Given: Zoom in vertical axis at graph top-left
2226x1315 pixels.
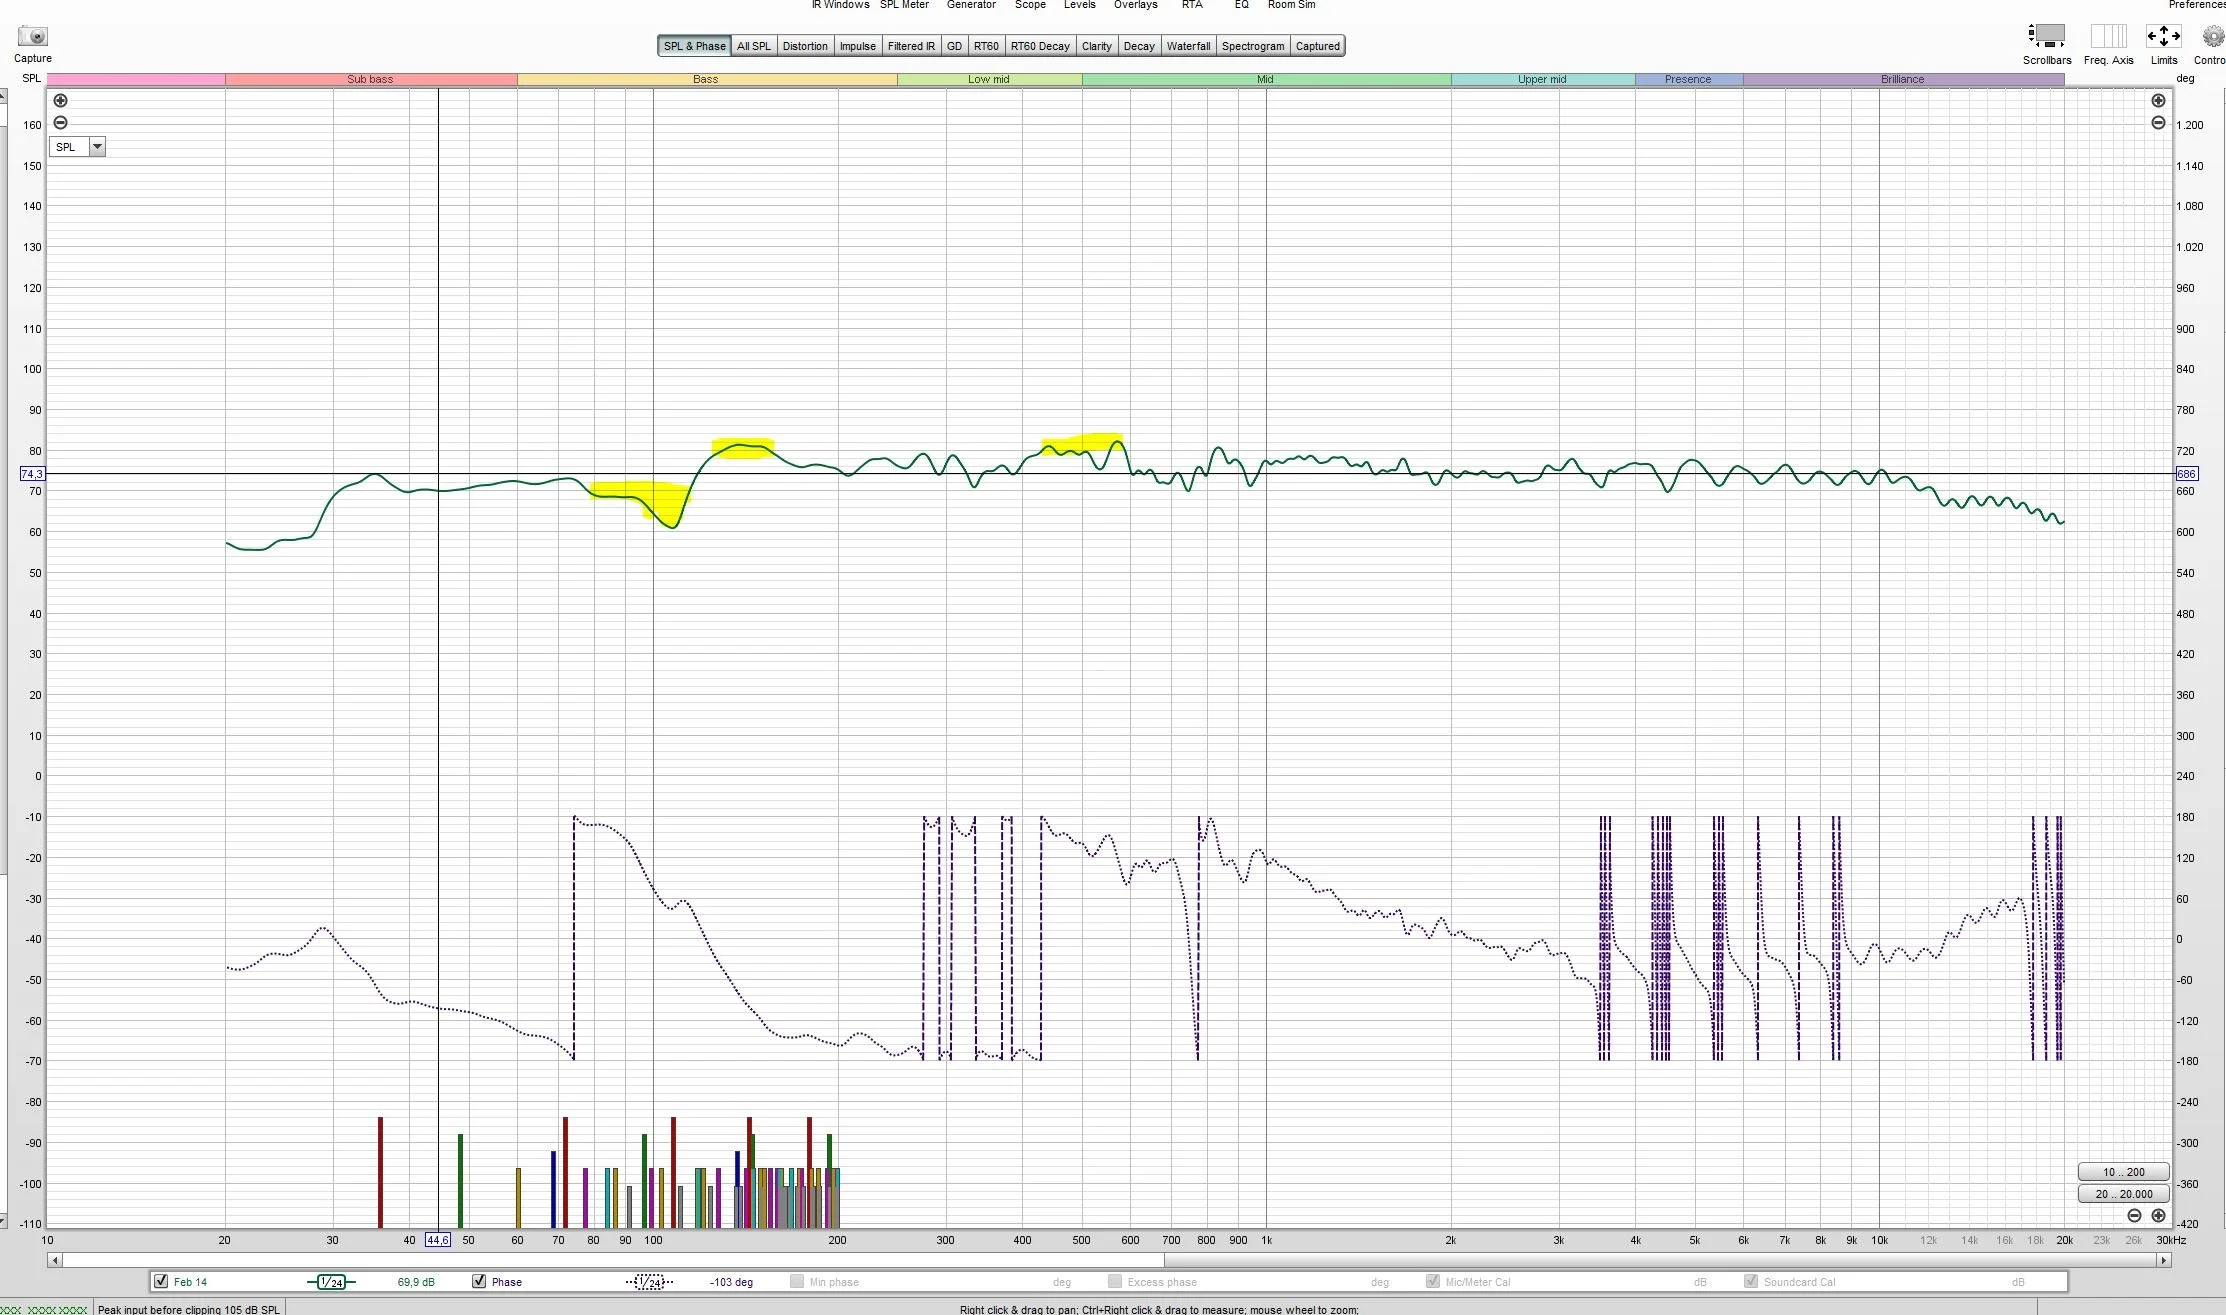Looking at the screenshot, I should click(x=60, y=101).
